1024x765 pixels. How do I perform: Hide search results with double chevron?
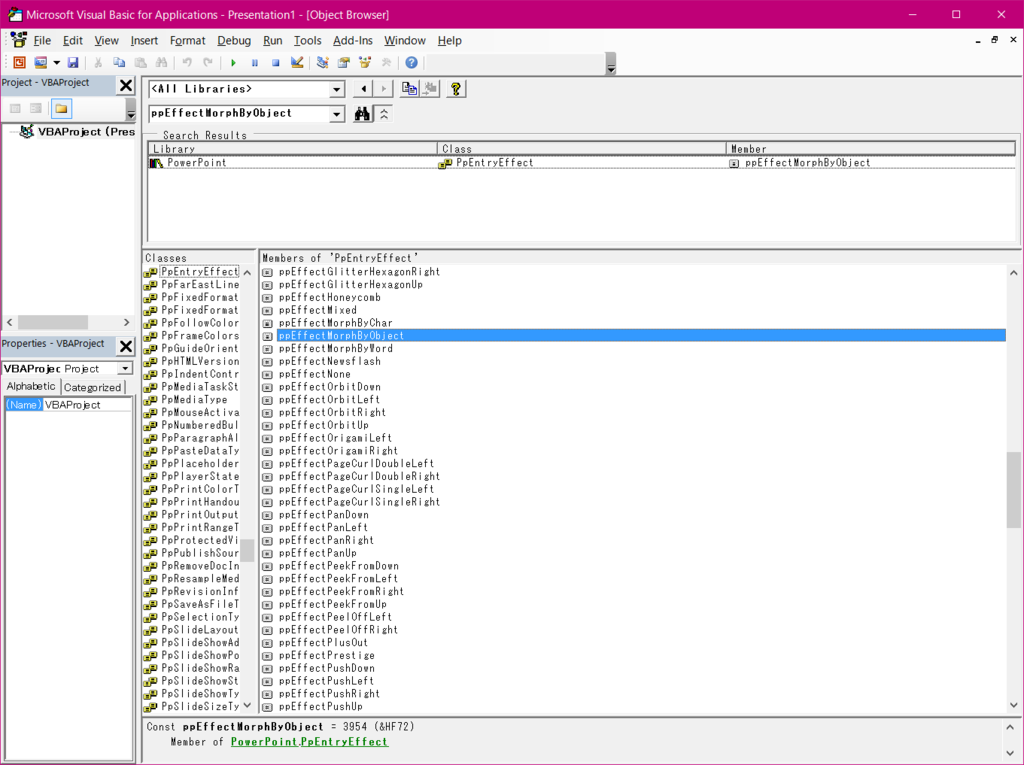(x=384, y=114)
